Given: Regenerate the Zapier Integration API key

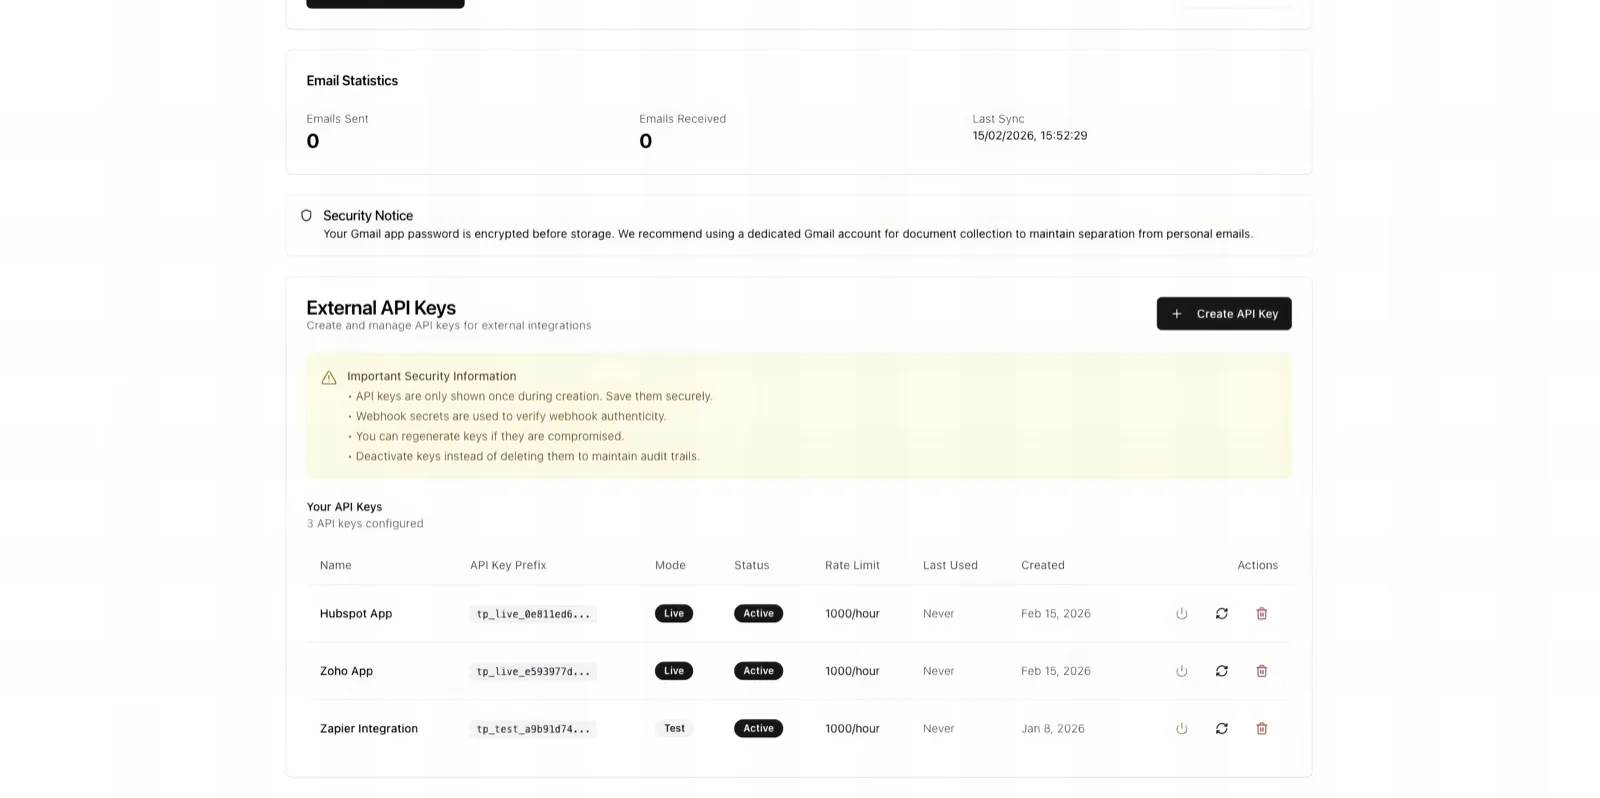Looking at the screenshot, I should [1221, 729].
